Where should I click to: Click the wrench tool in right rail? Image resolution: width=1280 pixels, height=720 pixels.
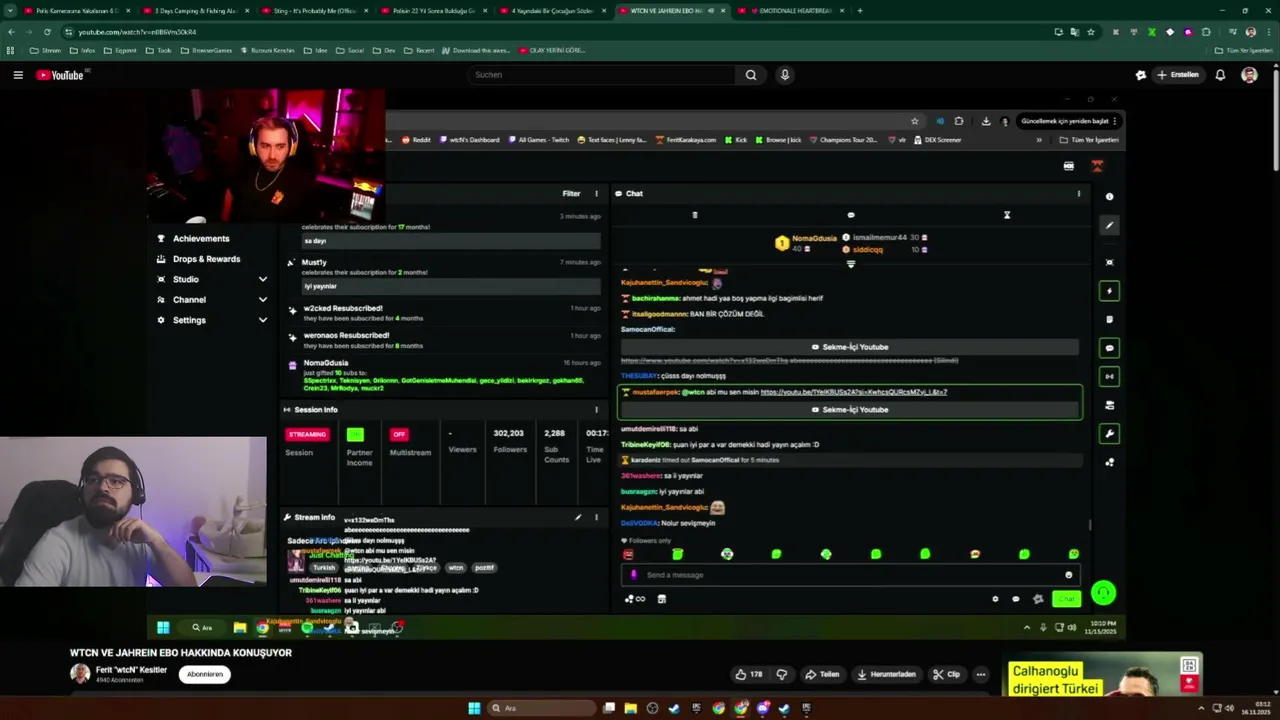point(1109,434)
